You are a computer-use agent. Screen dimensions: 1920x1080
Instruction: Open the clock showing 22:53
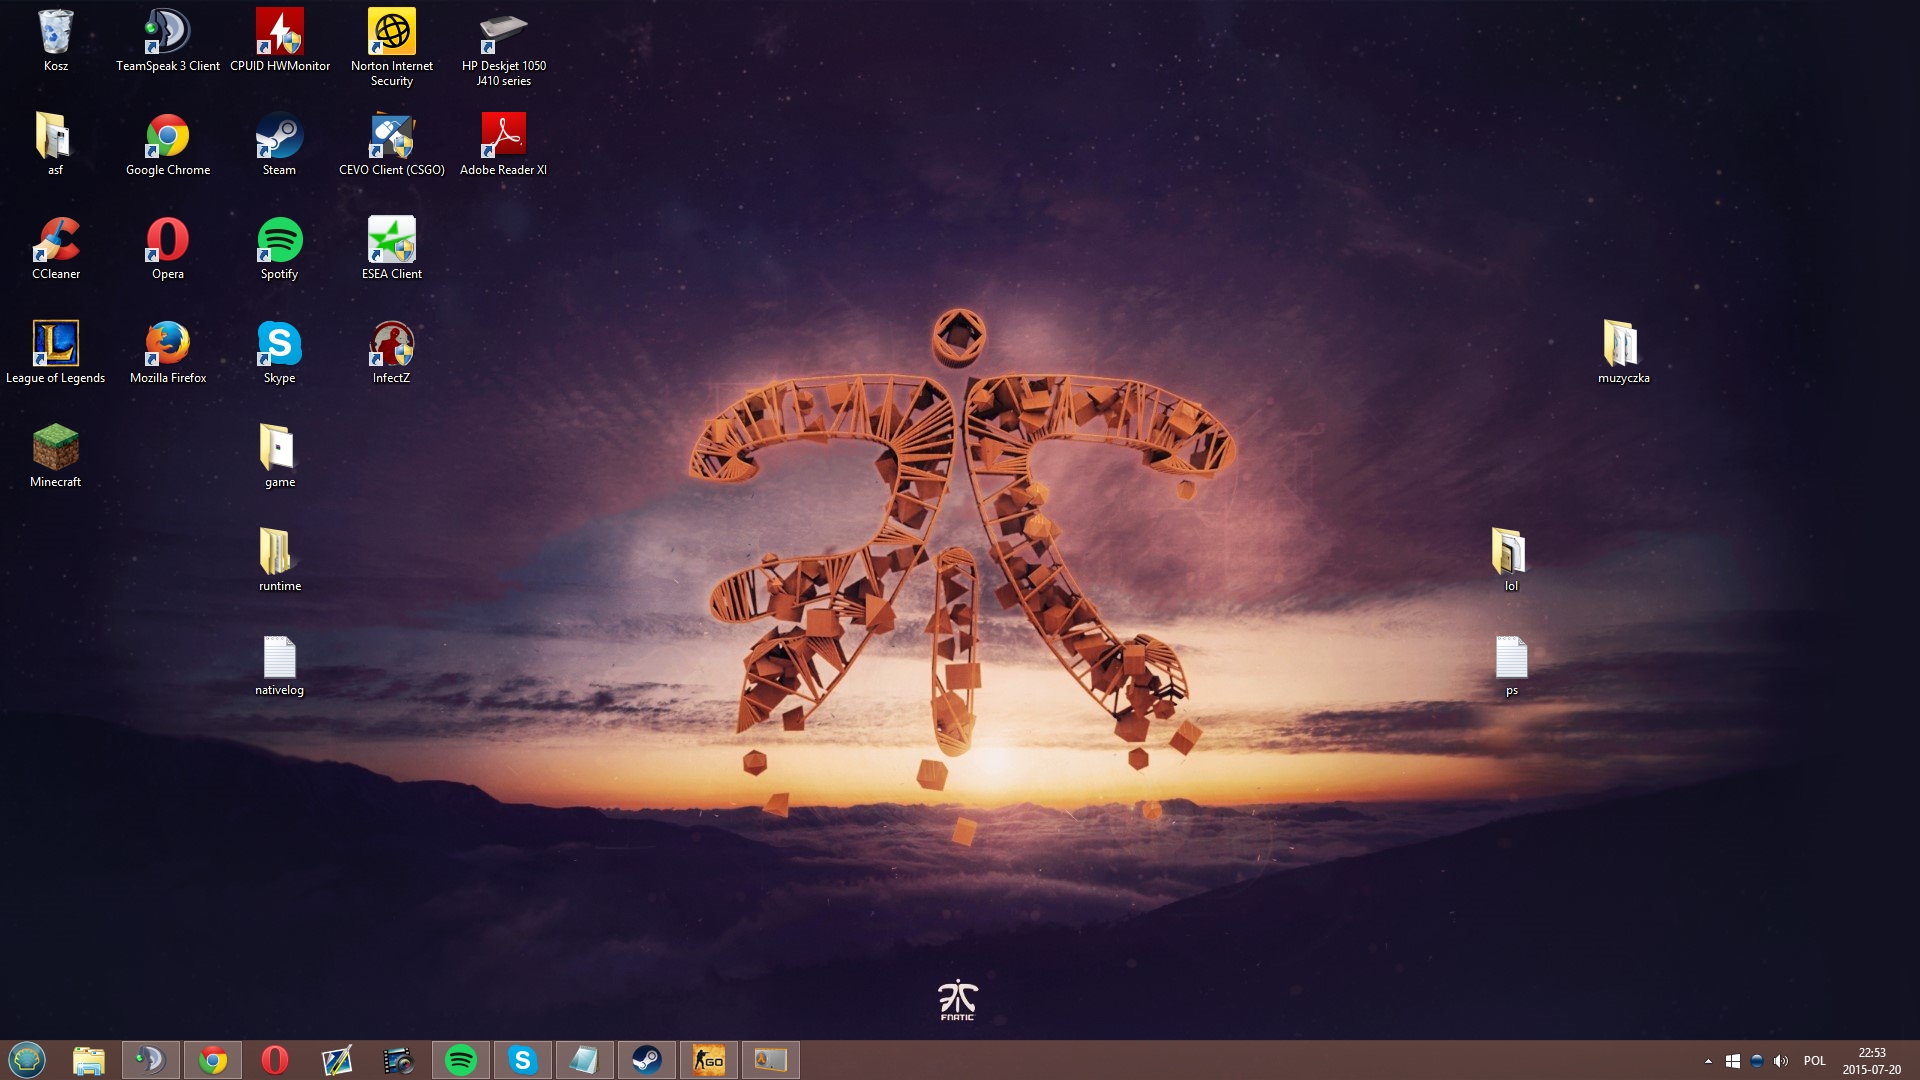1872,1061
